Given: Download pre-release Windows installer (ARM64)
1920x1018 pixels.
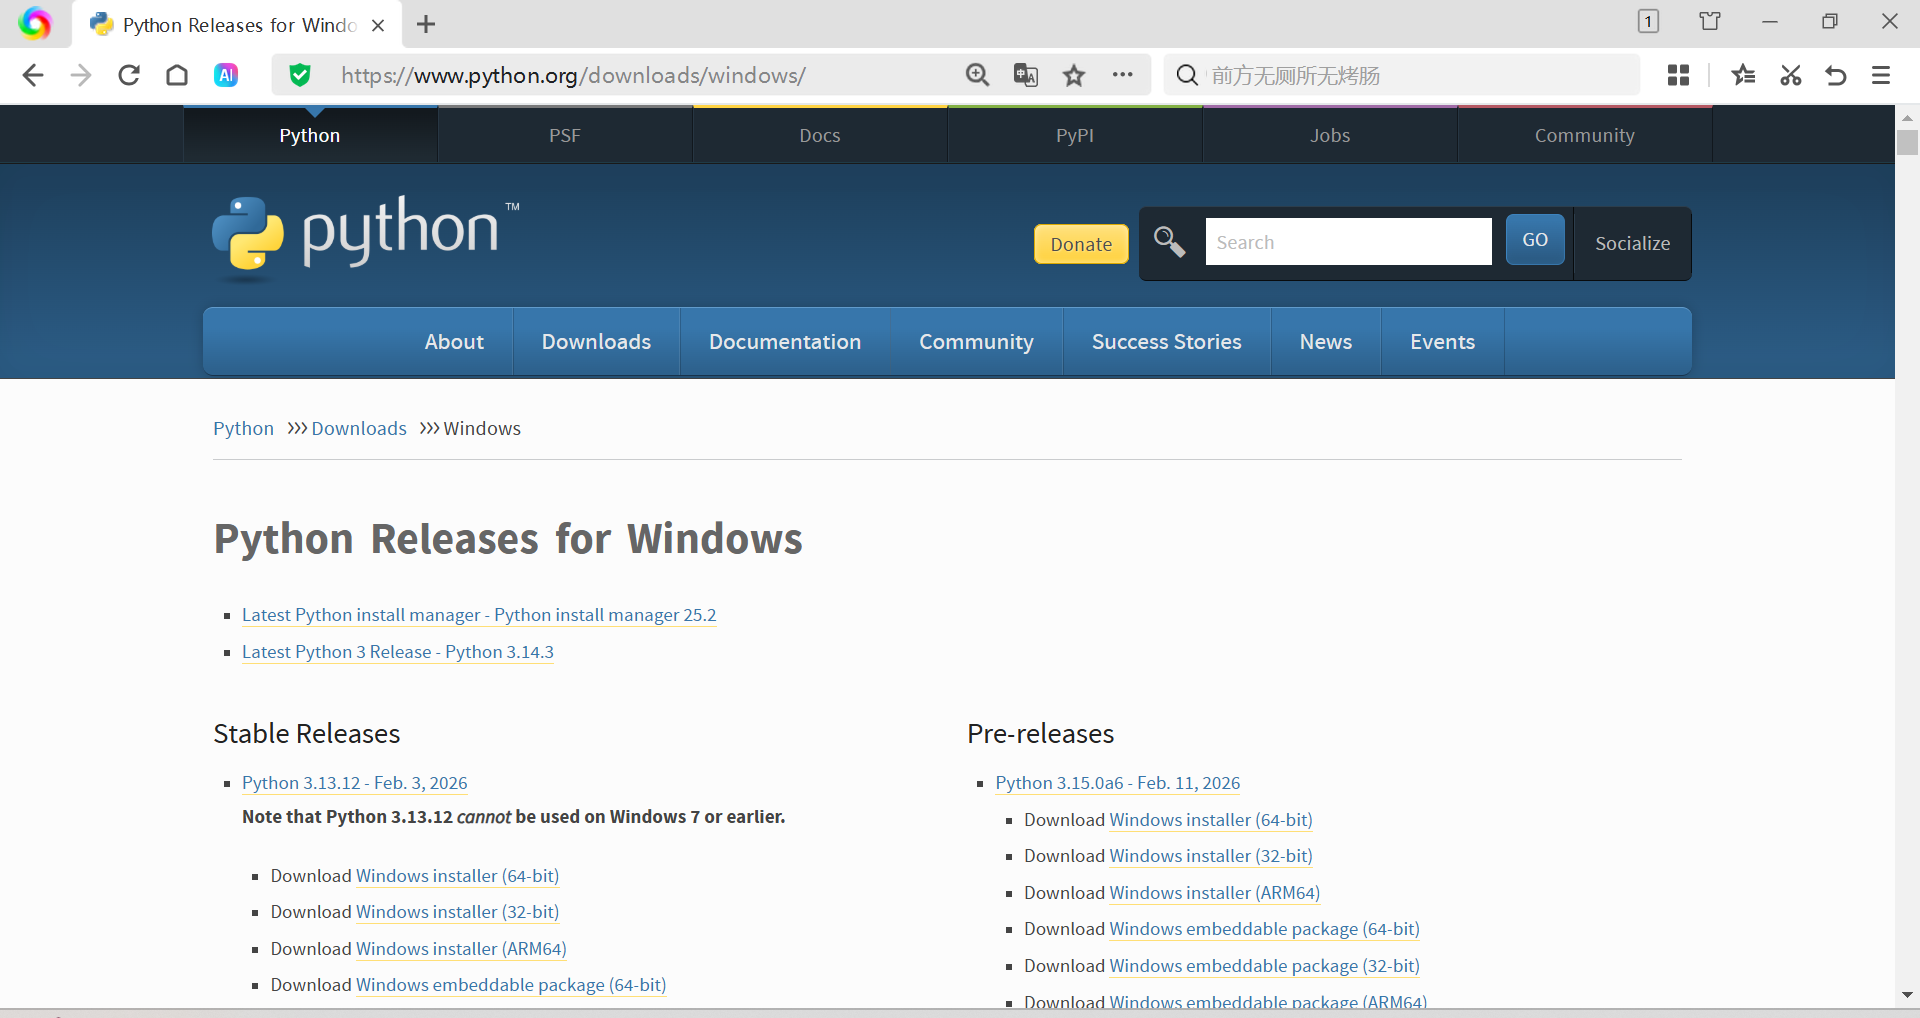Looking at the screenshot, I should 1215,893.
